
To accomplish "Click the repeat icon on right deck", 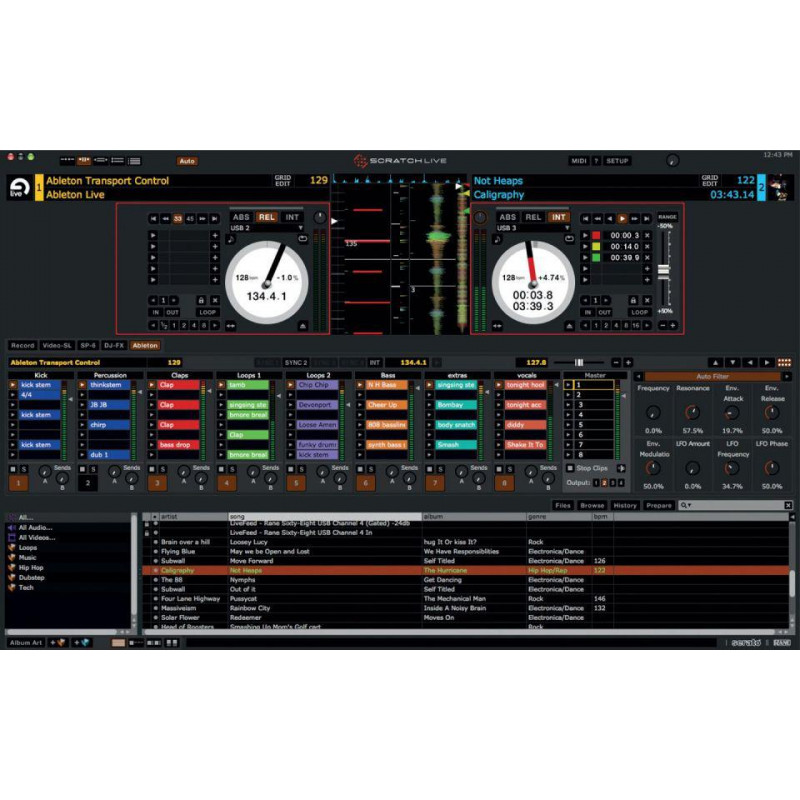I will [569, 239].
